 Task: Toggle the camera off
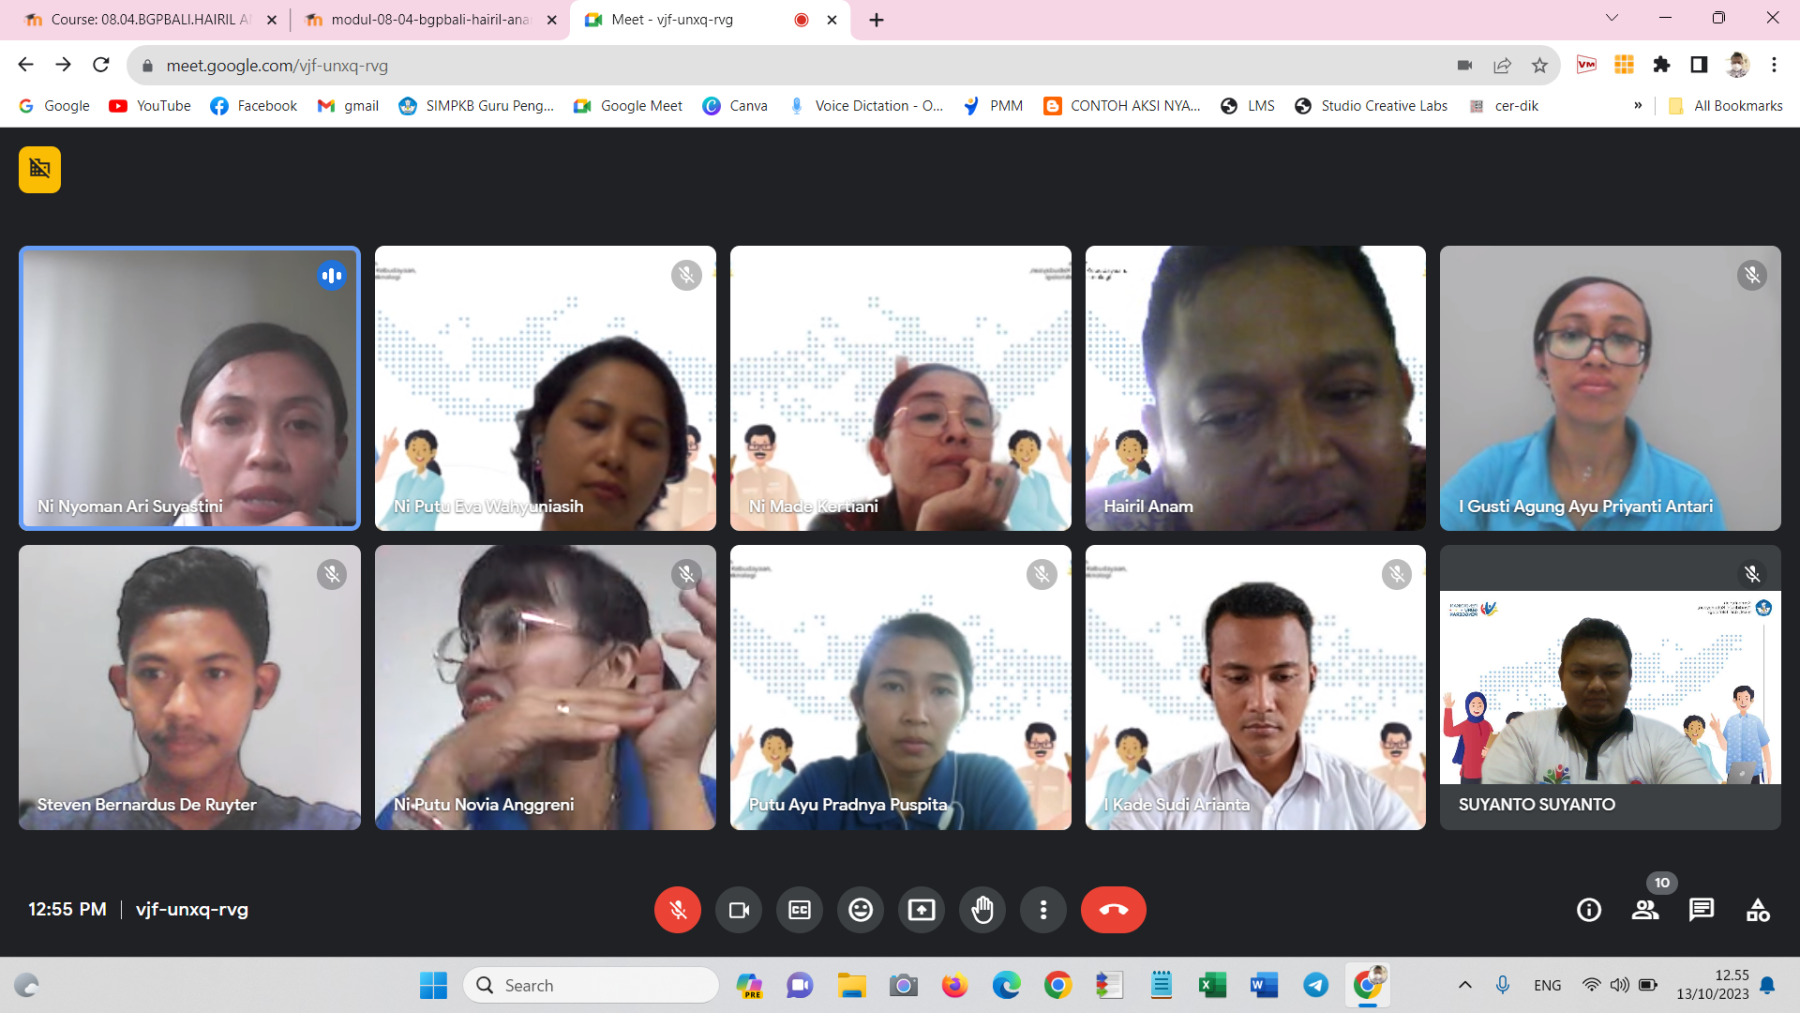pos(738,909)
